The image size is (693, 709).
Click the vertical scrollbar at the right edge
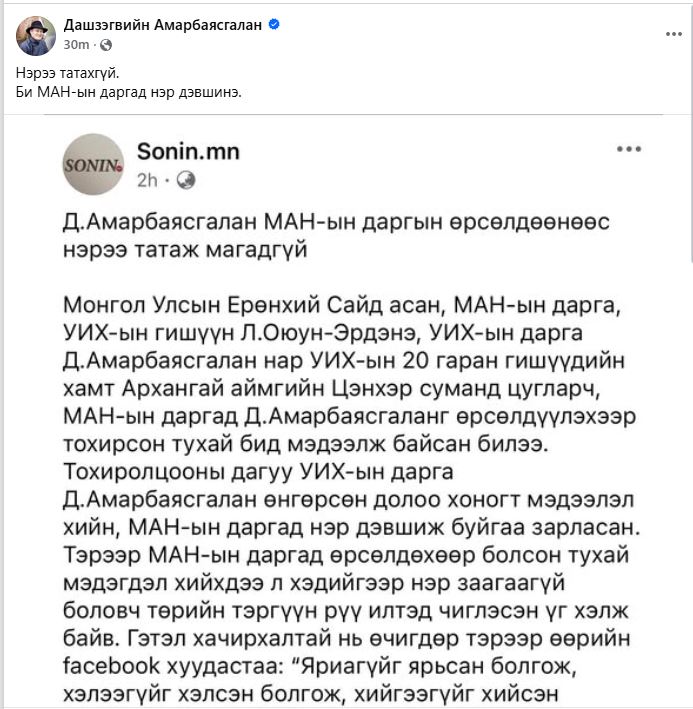(691, 136)
